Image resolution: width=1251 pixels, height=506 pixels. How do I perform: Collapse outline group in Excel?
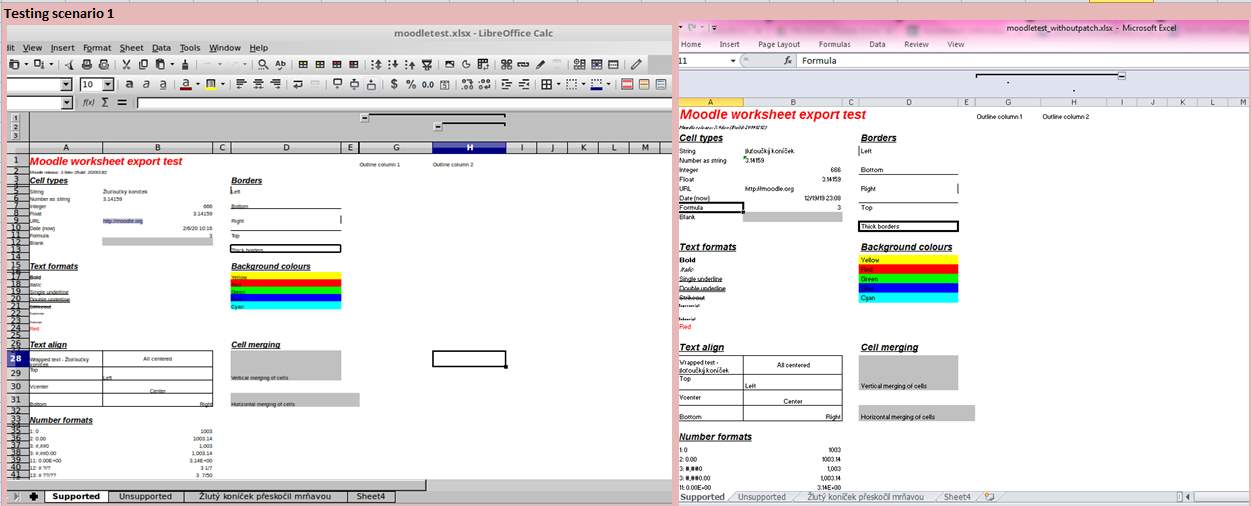tap(1122, 76)
